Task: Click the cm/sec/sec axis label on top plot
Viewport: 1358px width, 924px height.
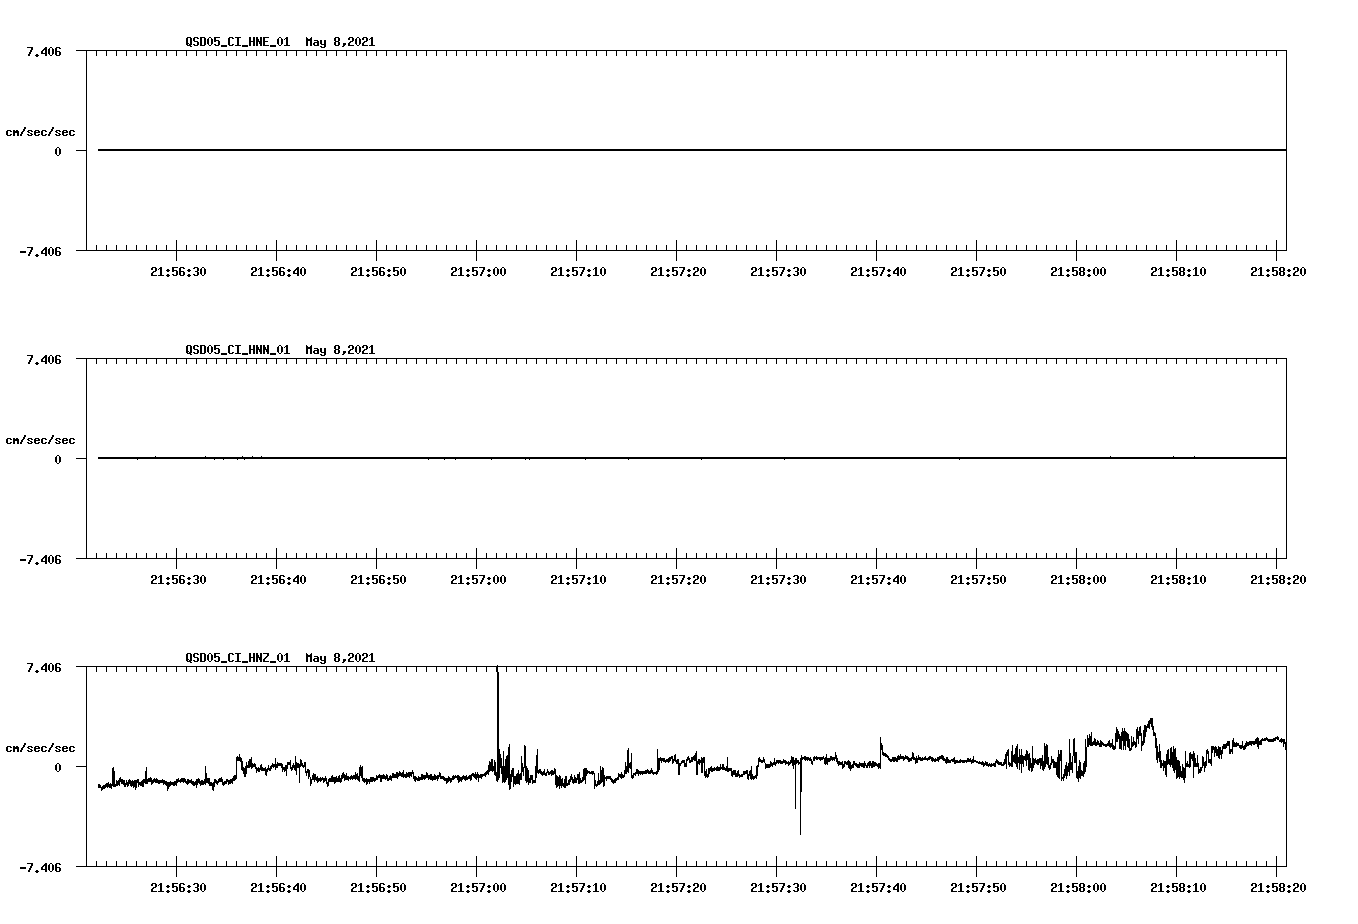Action: (x=41, y=131)
